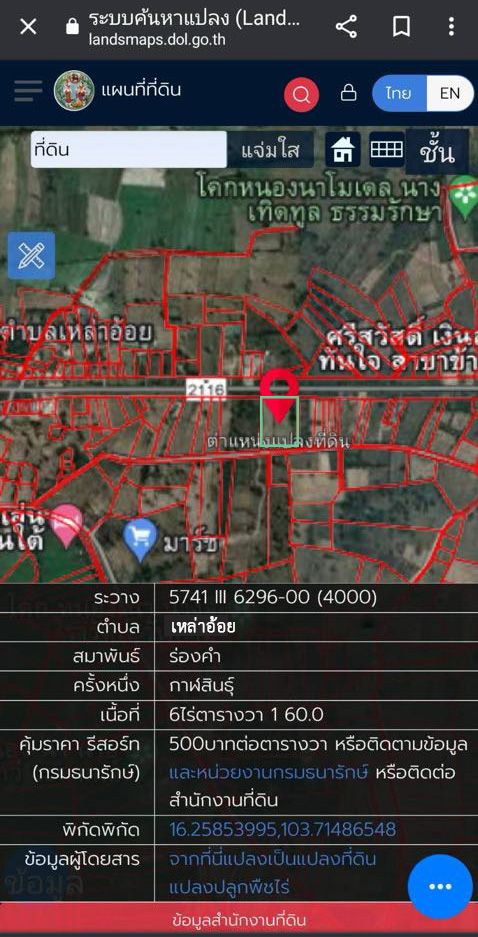The width and height of the screenshot is (478, 937).
Task: Switch language to EN
Action: 450,93
